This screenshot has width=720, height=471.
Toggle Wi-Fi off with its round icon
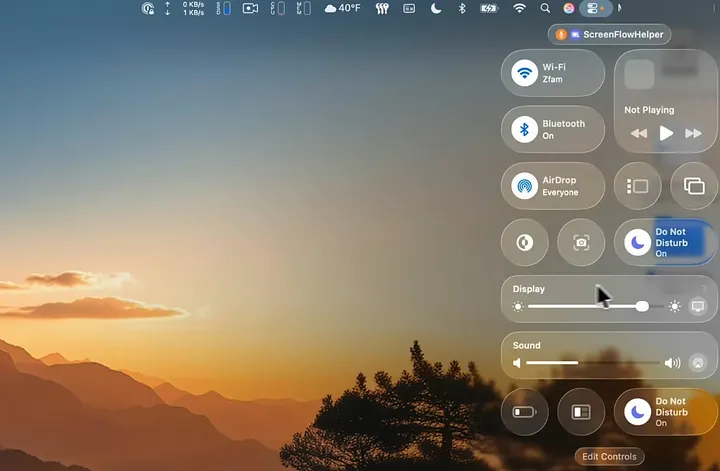(x=524, y=73)
